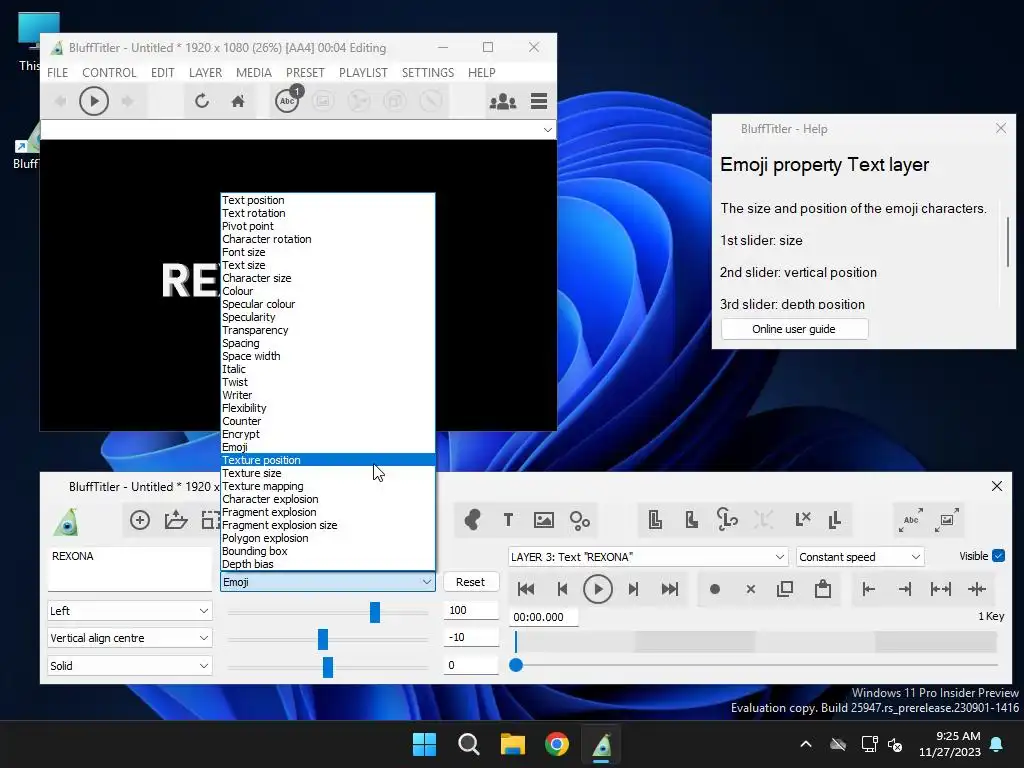Select Transparency in property list
The width and height of the screenshot is (1024, 768).
point(328,330)
